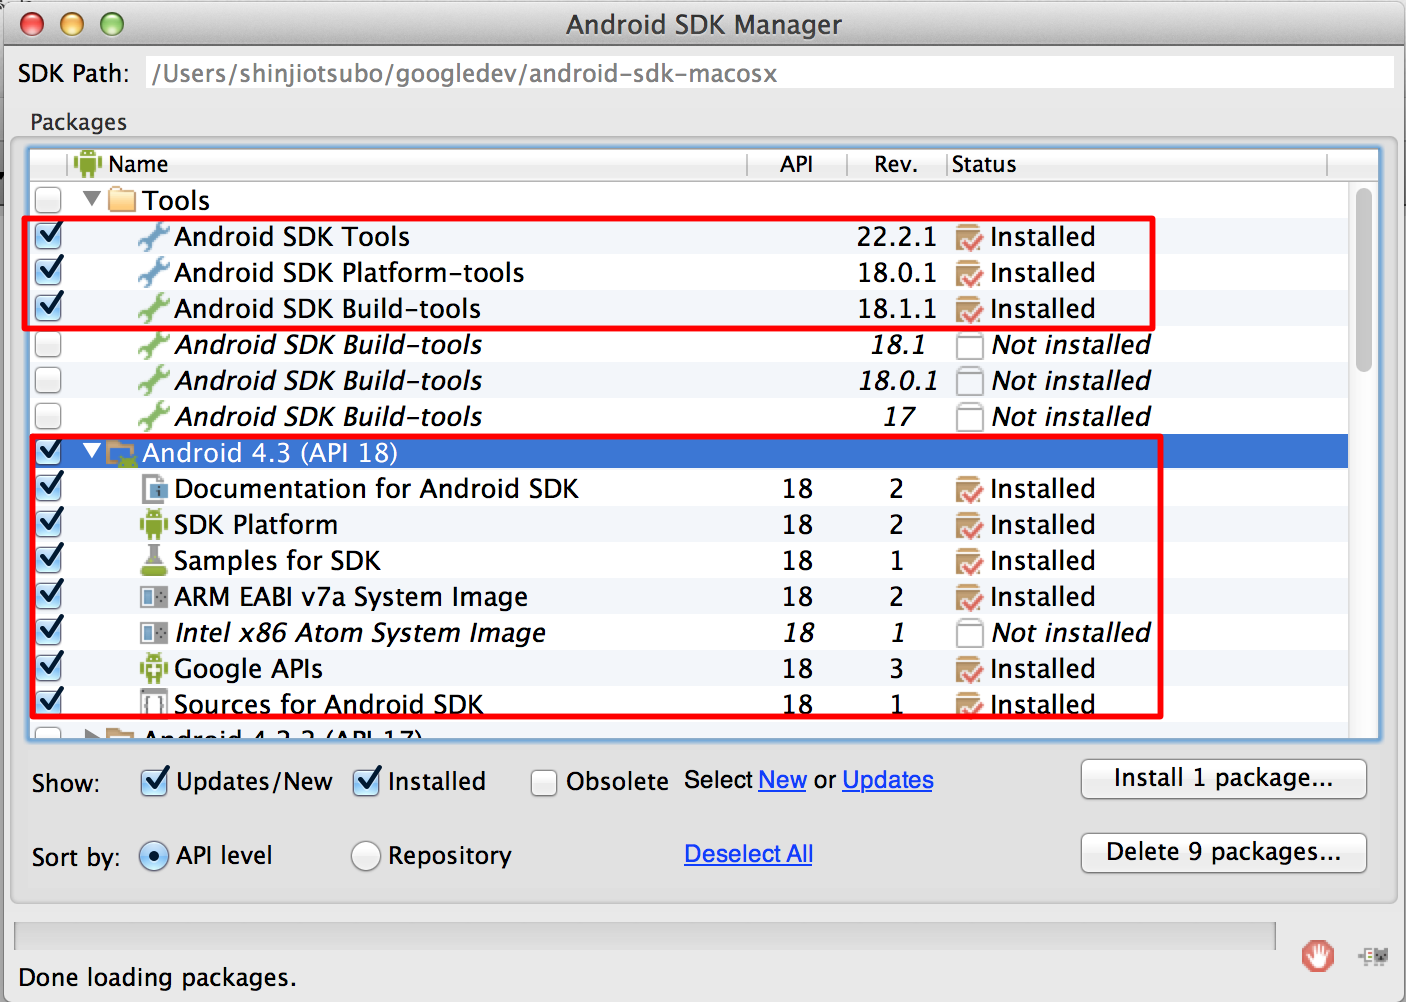
Task: Click the green robot icon beside SDK Platform
Action: [x=153, y=524]
